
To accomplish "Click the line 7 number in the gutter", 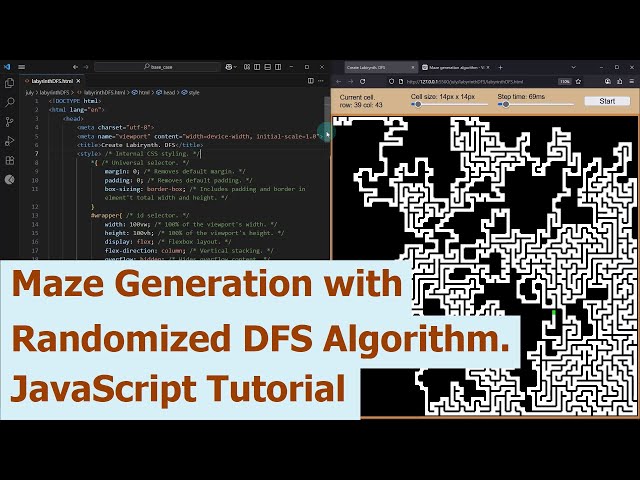I will (36, 153).
